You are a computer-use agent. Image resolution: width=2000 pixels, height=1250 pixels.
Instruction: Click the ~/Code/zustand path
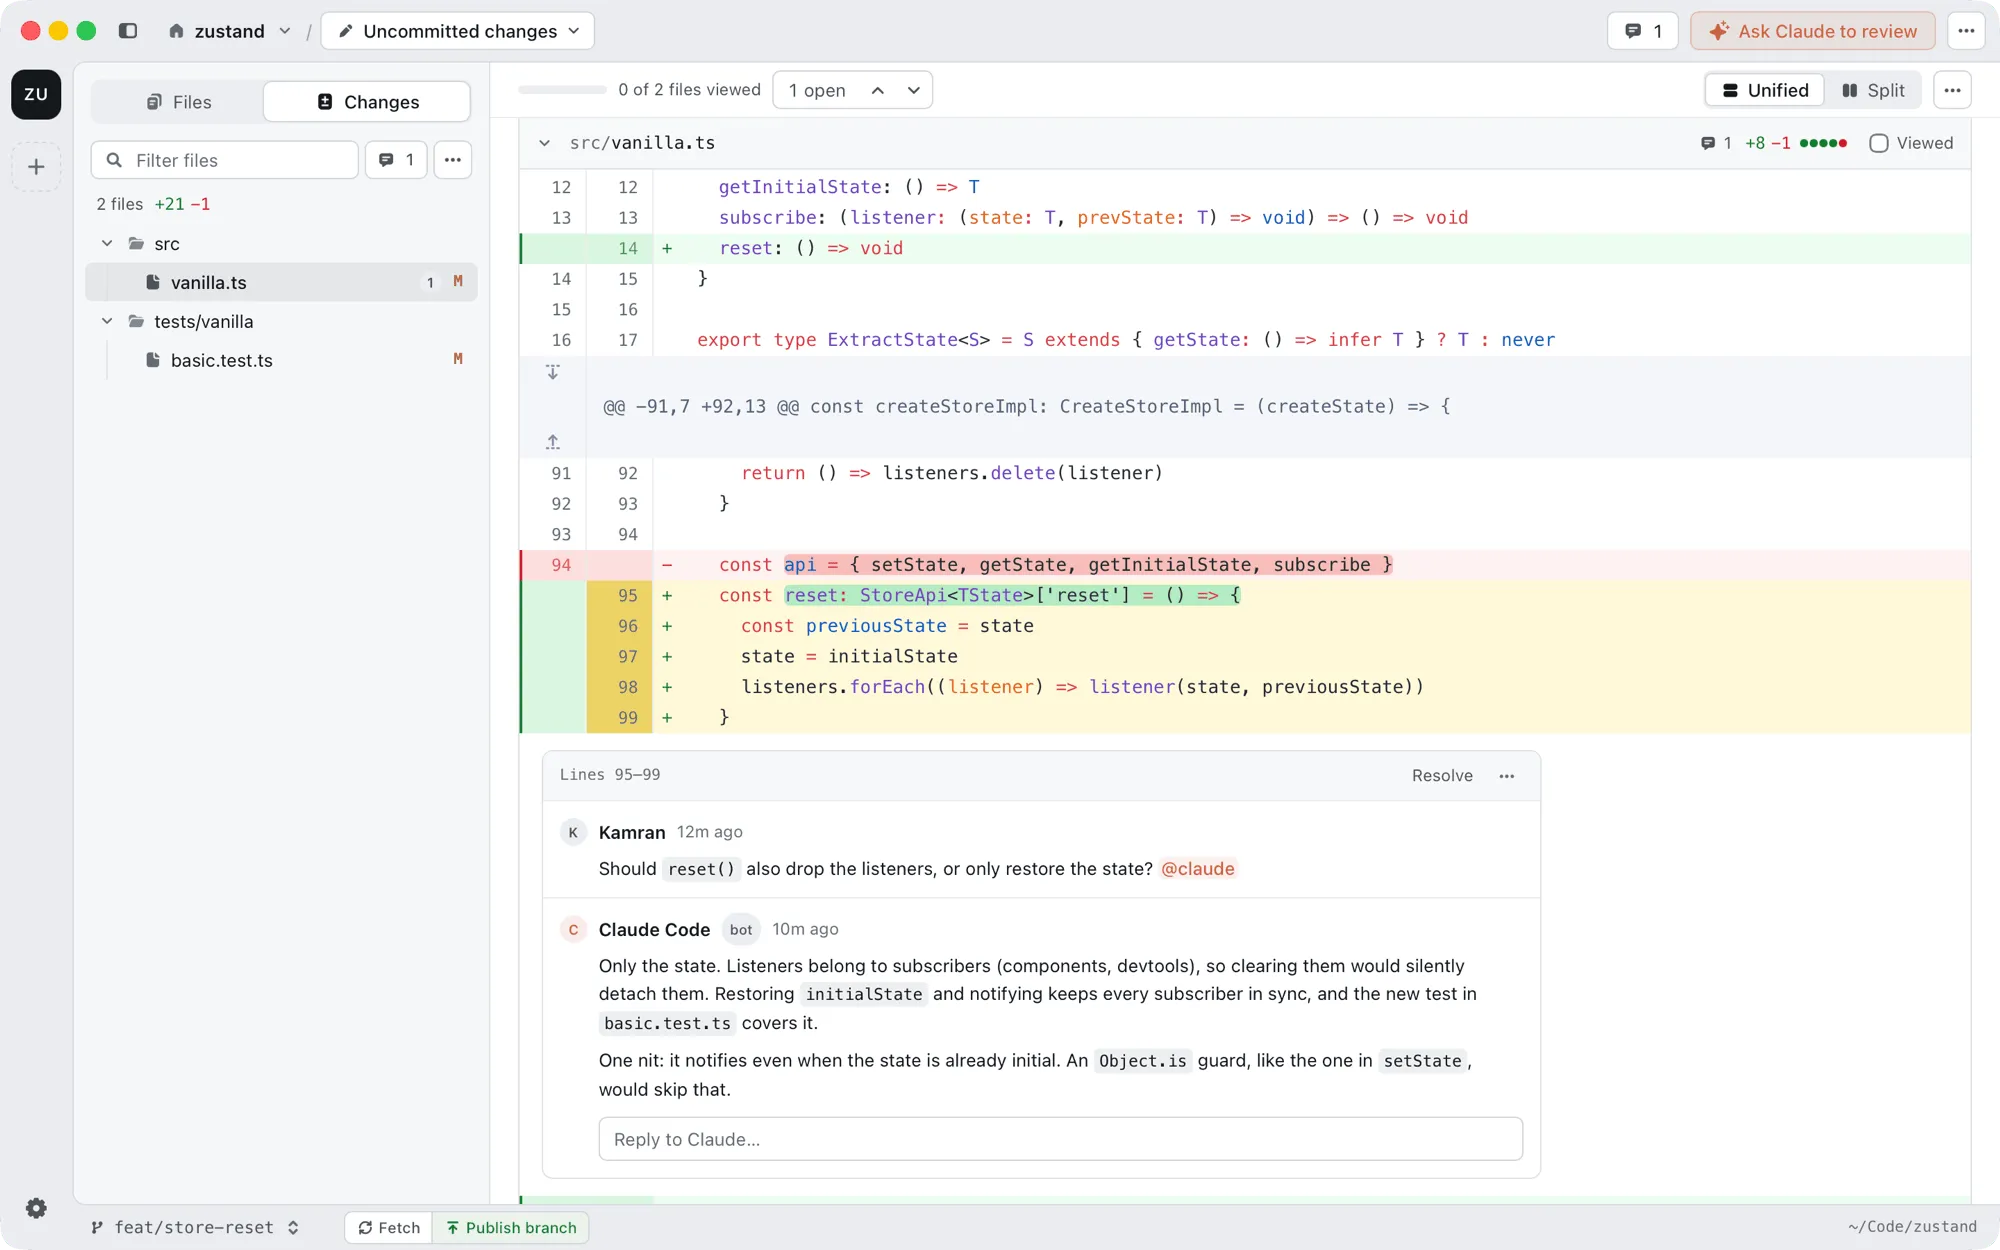tap(1912, 1227)
